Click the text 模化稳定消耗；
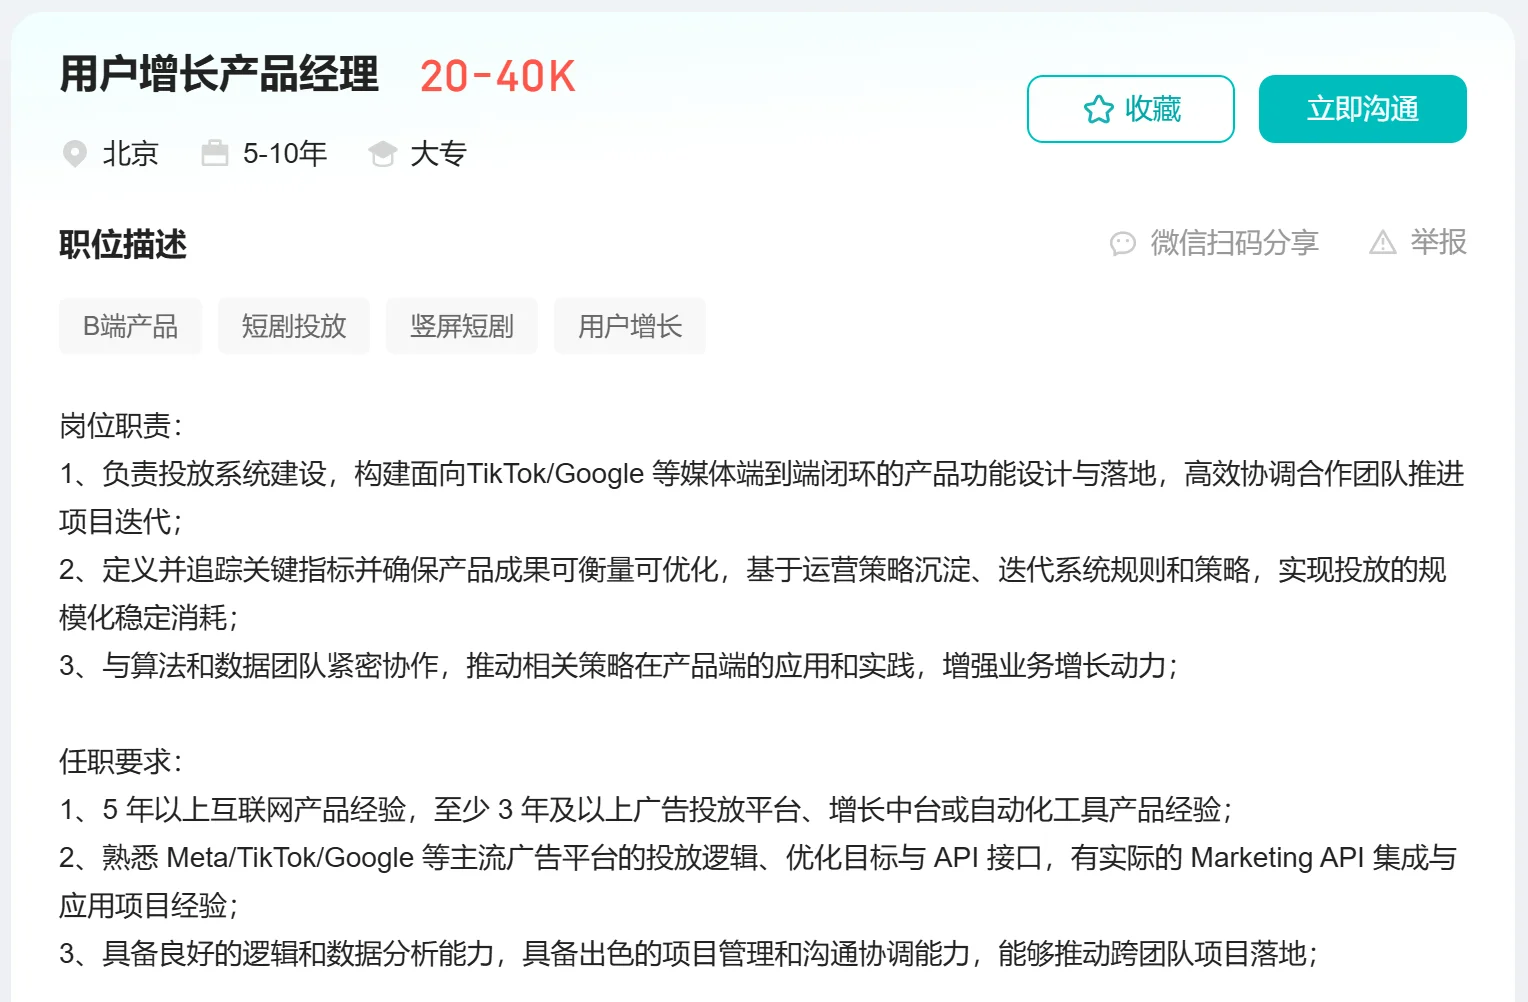The width and height of the screenshot is (1528, 1002). pos(149,618)
